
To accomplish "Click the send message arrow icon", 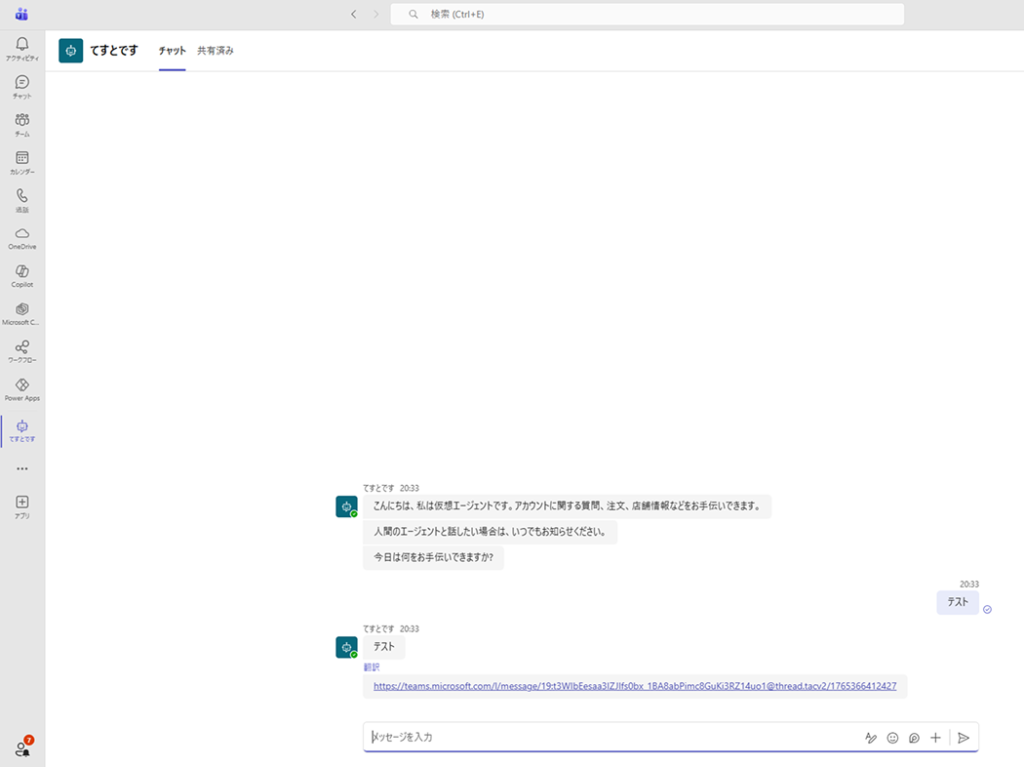I will click(x=963, y=737).
